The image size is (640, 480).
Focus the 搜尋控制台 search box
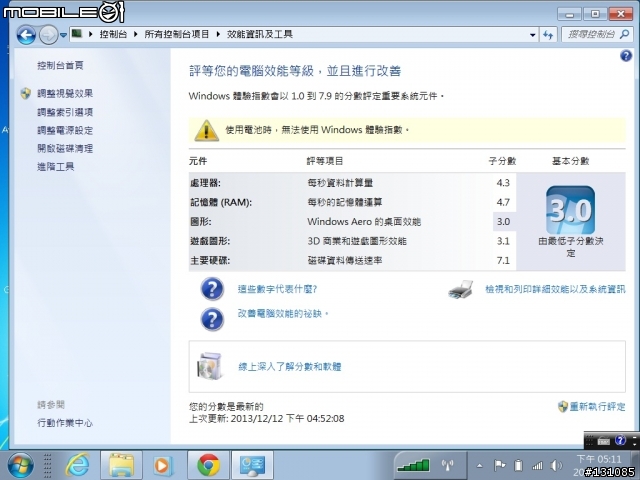598,35
